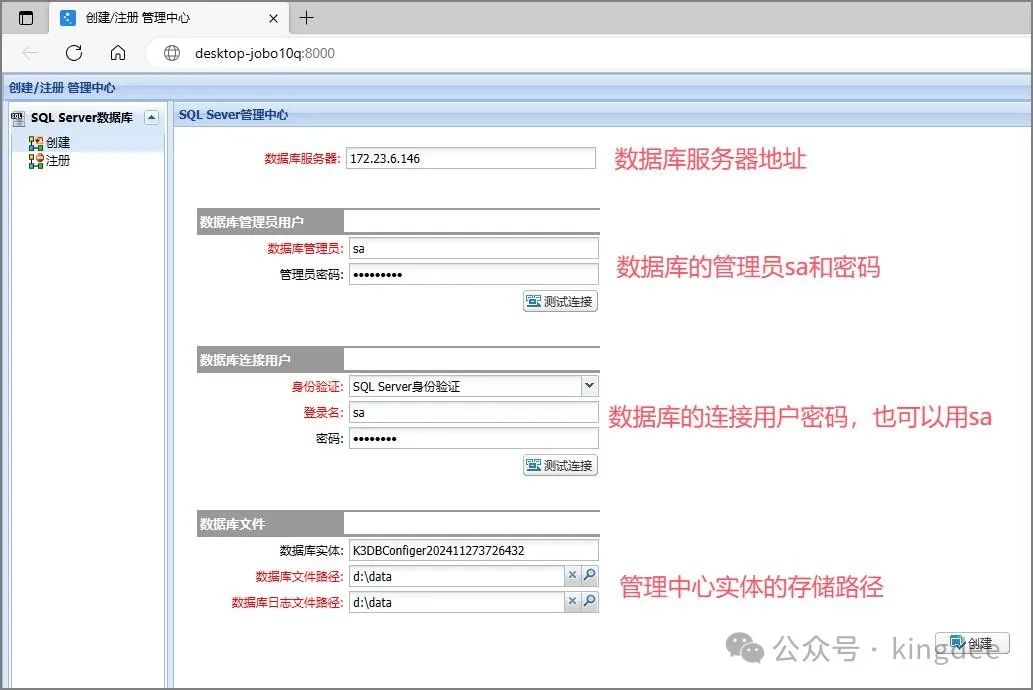
Task: Click the 数据库管理员用户 section header
Action: [270, 222]
